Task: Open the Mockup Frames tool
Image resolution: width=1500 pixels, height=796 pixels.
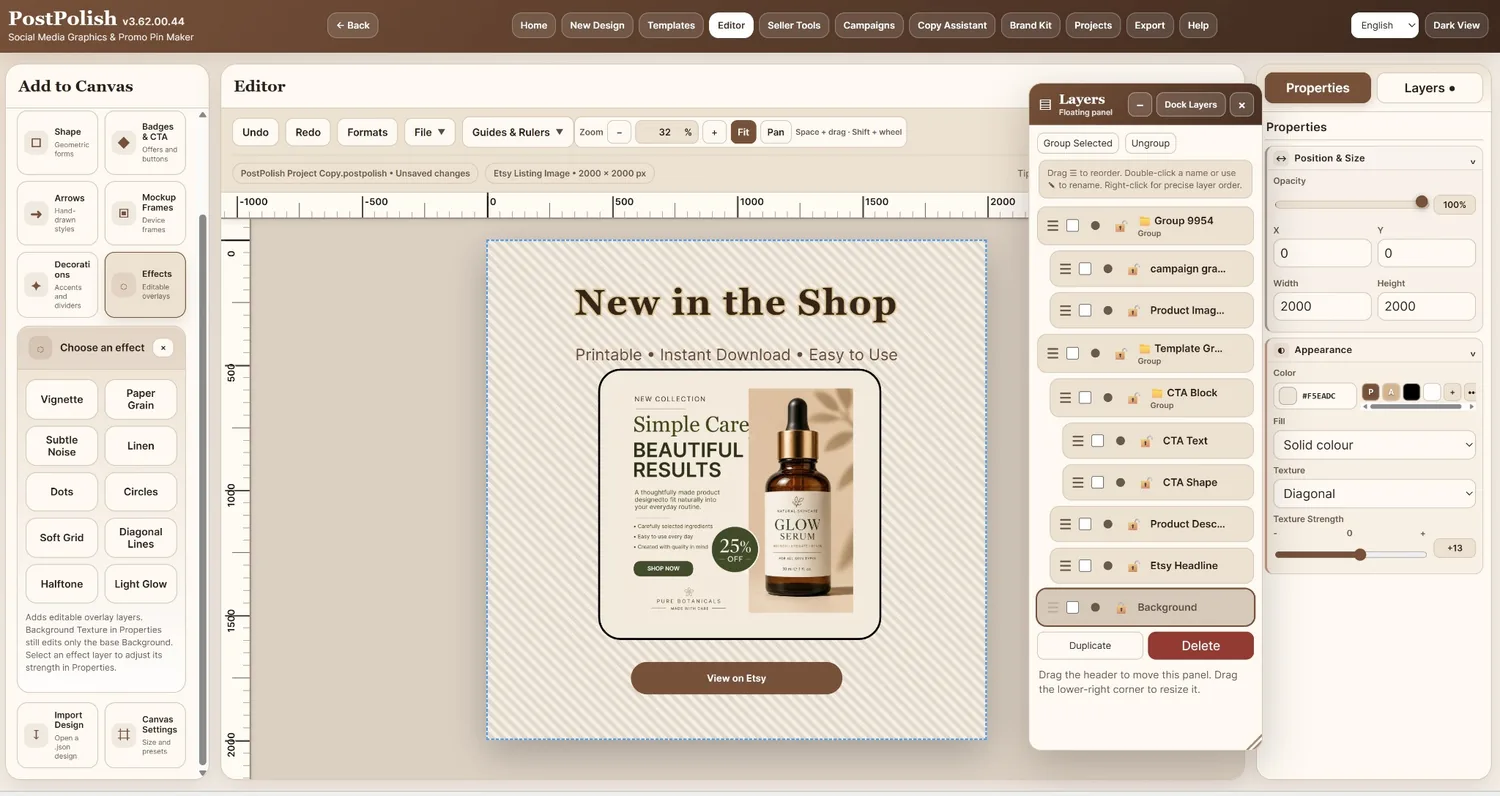Action: pyautogui.click(x=145, y=213)
